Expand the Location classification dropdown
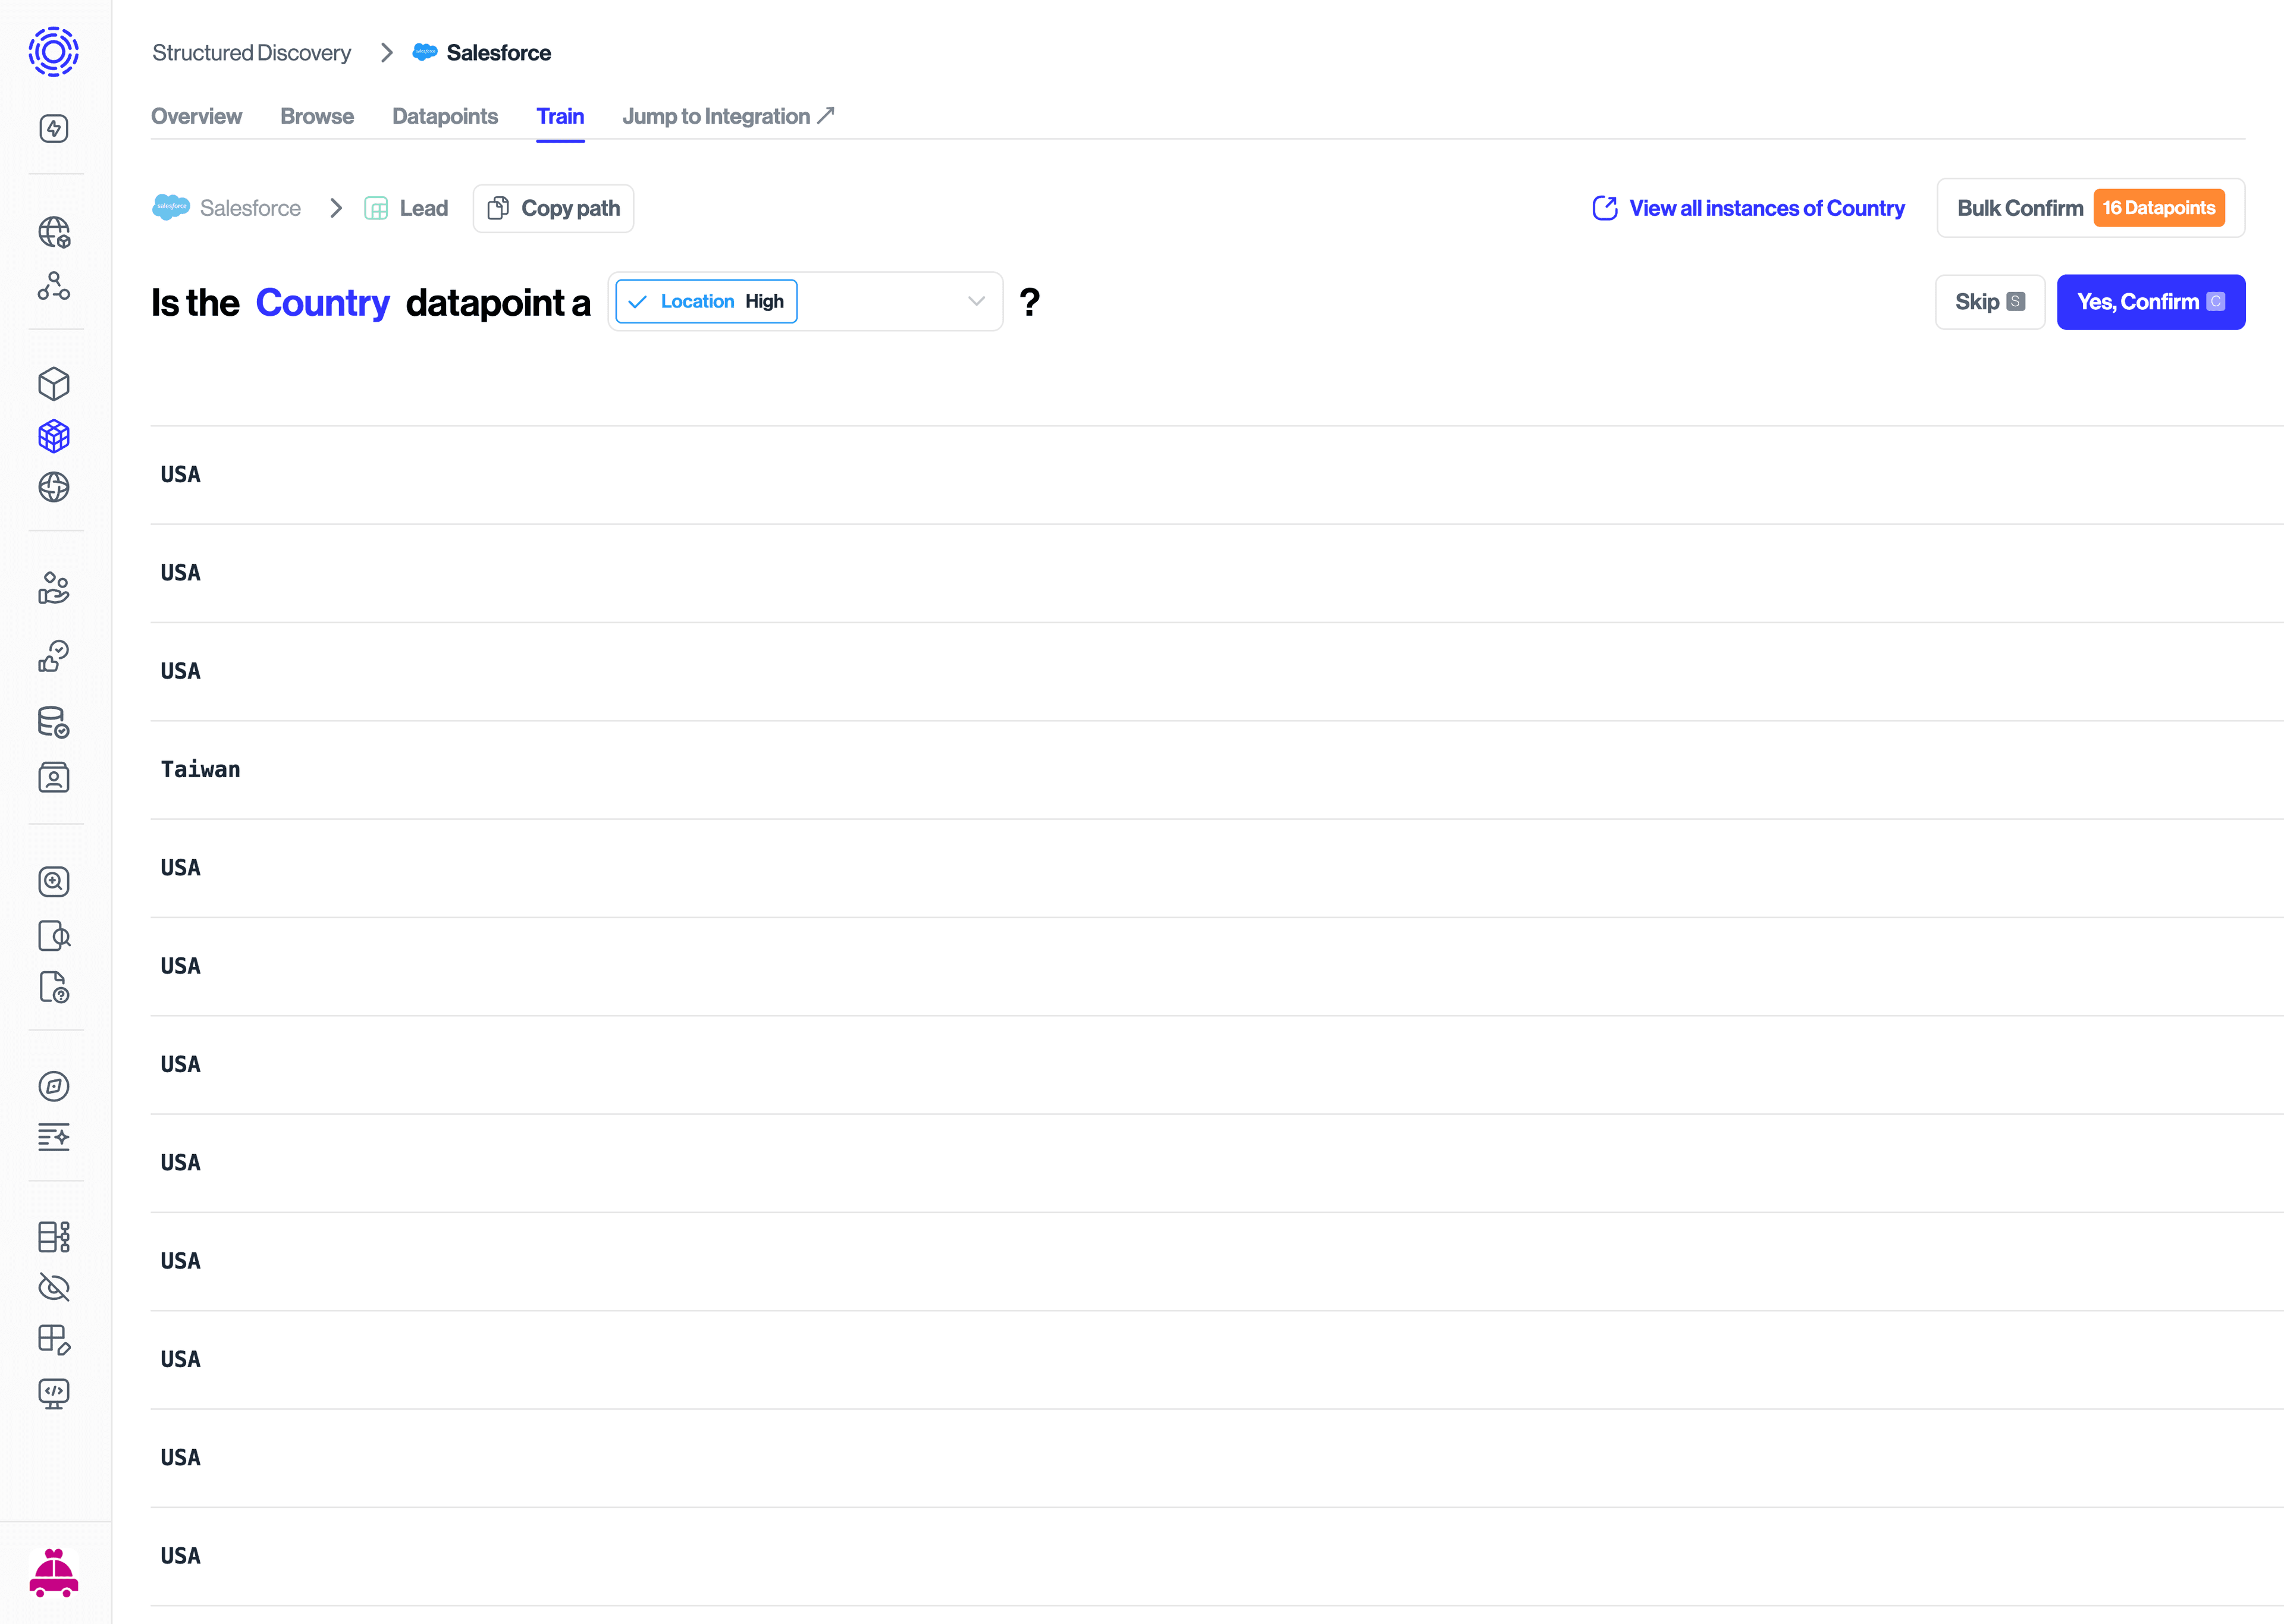Screen dimensions: 2284x1624 point(976,301)
